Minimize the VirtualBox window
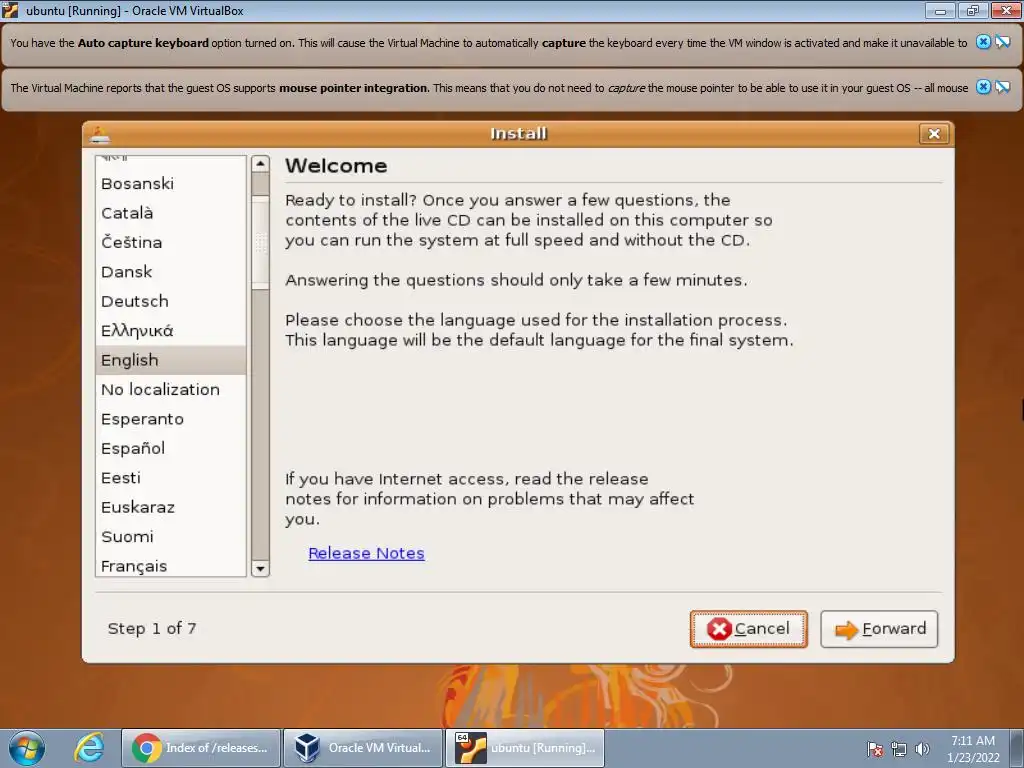The height and width of the screenshot is (768, 1024). (940, 10)
